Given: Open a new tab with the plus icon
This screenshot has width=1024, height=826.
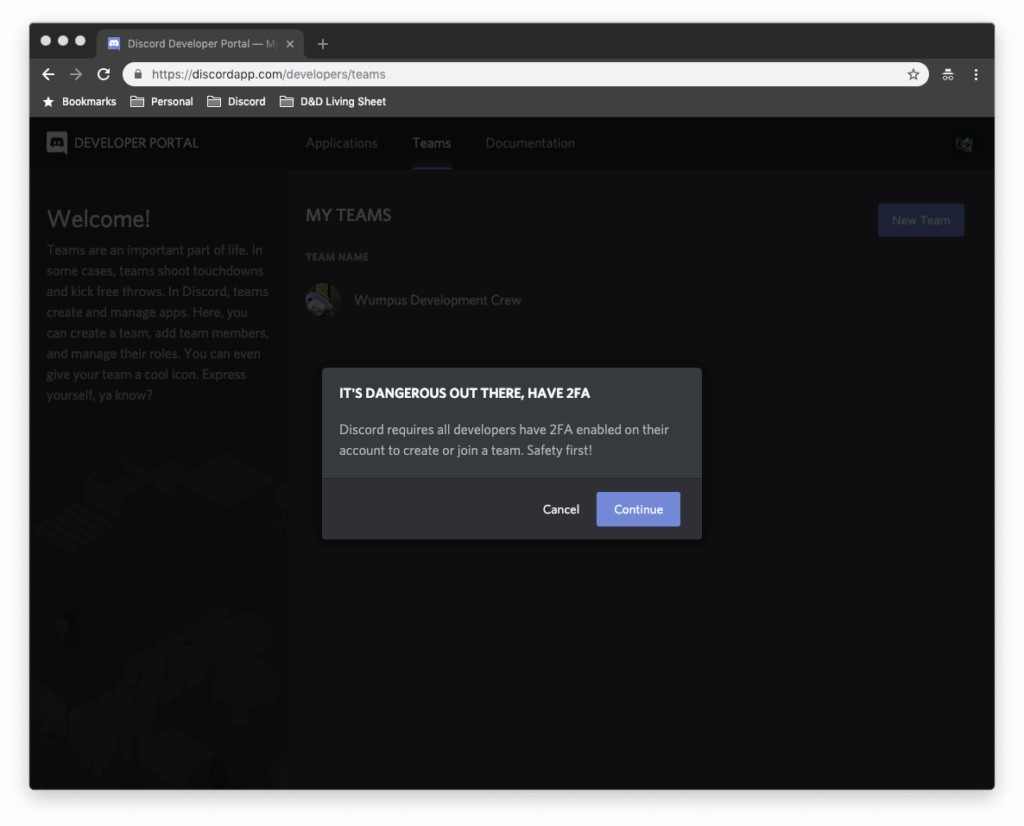Looking at the screenshot, I should pyautogui.click(x=323, y=44).
